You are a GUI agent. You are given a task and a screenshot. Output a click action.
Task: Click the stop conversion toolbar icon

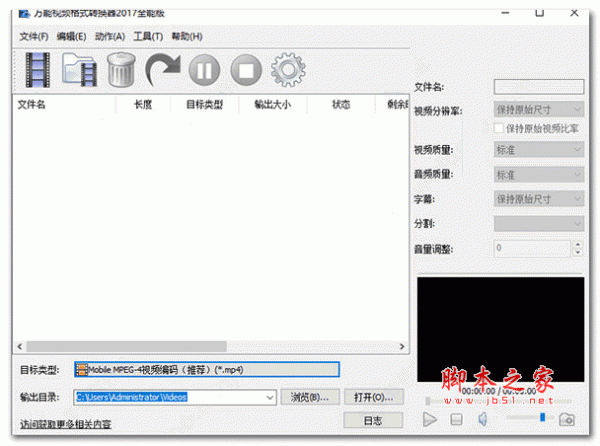pos(246,70)
